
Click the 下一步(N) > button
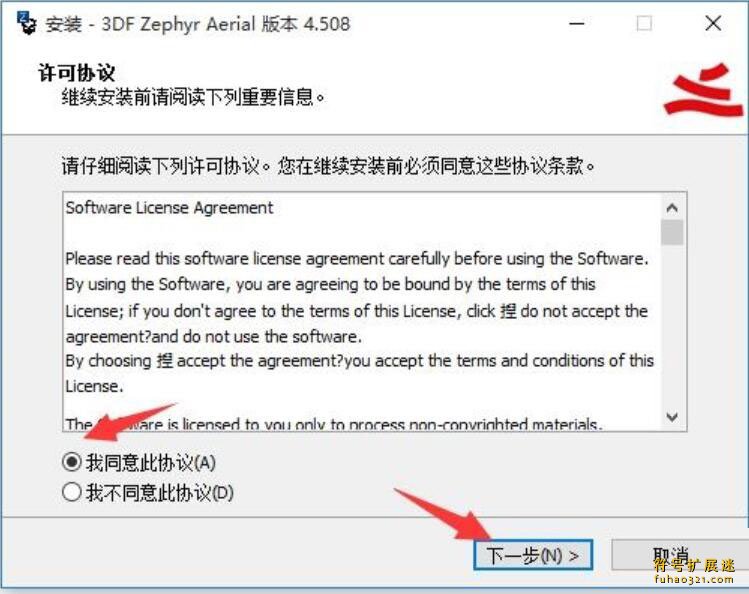pos(533,555)
